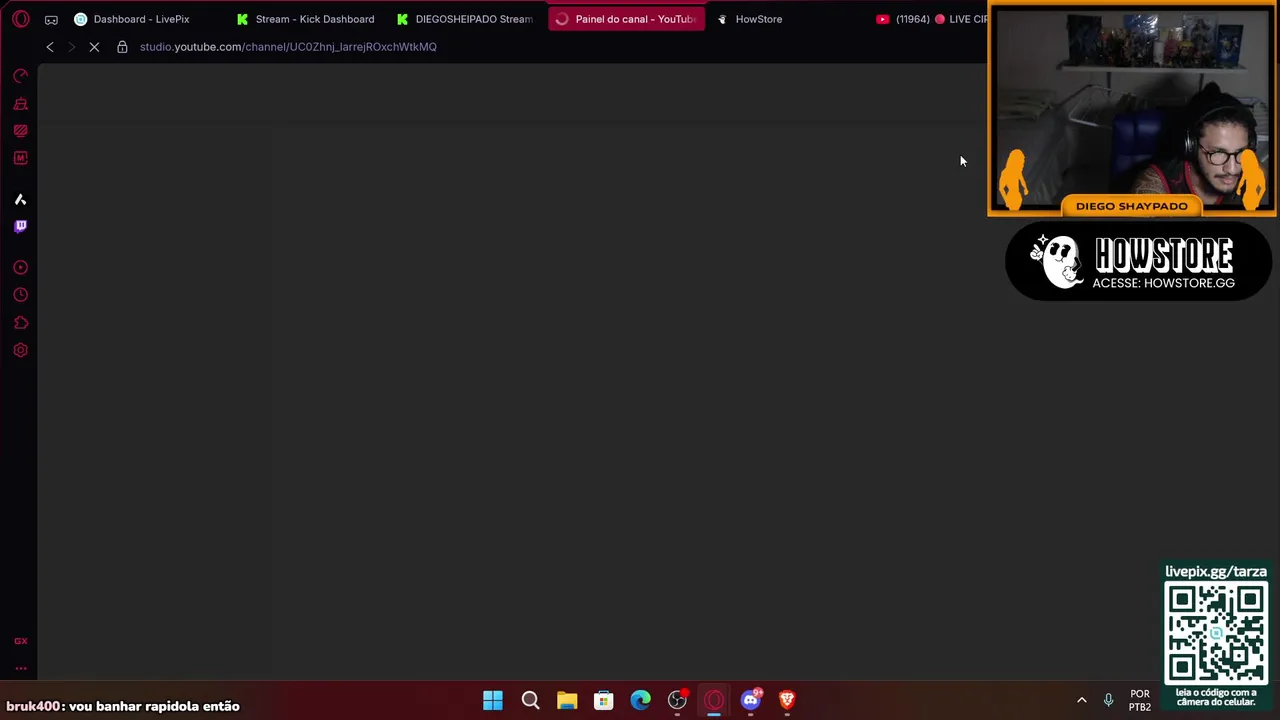Open GX Cleaner broom icon in sidebar
This screenshot has width=1280, height=720.
tap(20, 104)
